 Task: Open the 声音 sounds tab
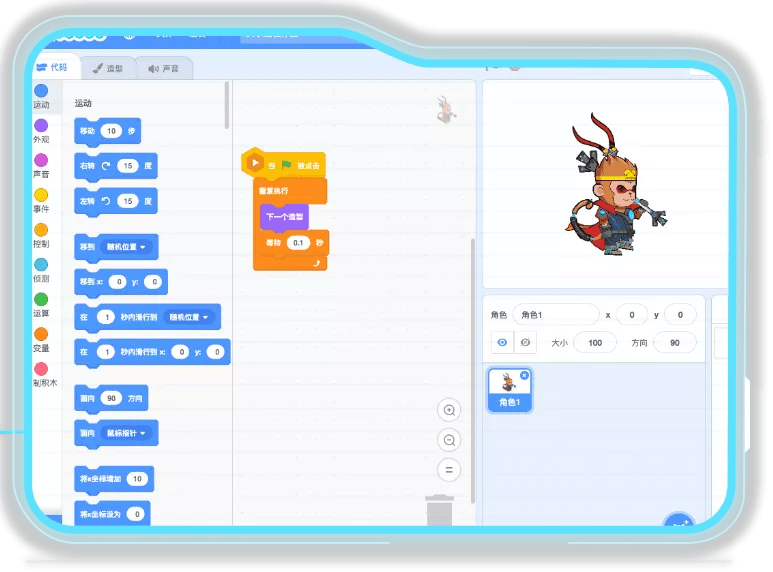(x=164, y=69)
